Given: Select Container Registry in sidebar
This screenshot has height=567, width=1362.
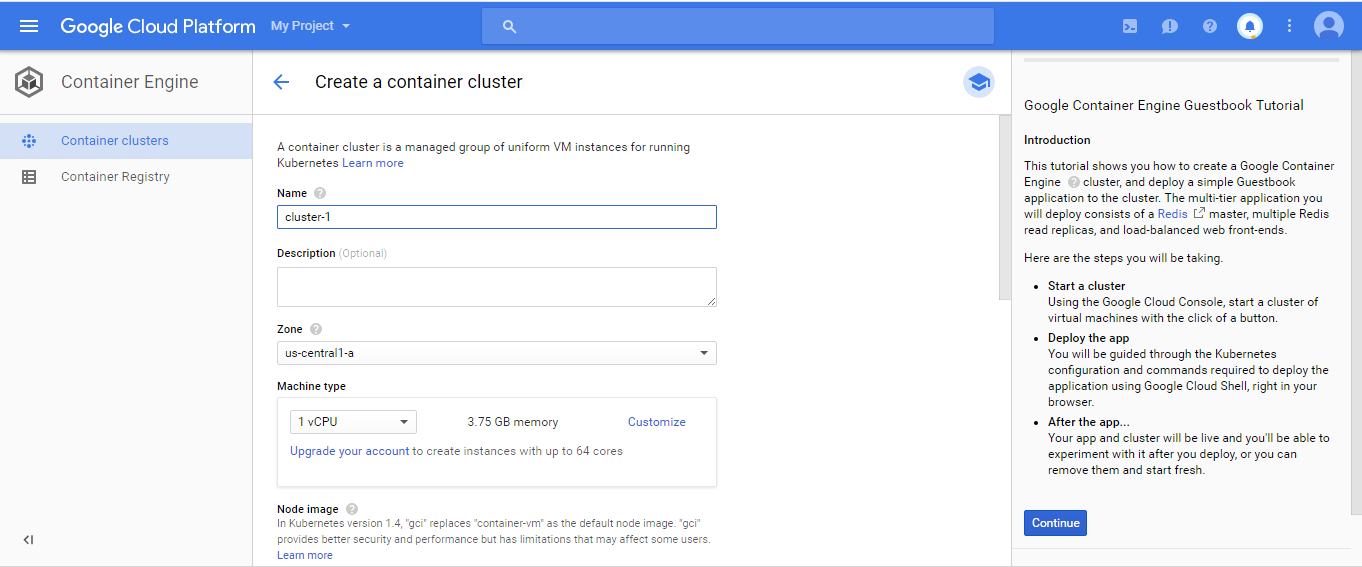Looking at the screenshot, I should click(126, 177).
